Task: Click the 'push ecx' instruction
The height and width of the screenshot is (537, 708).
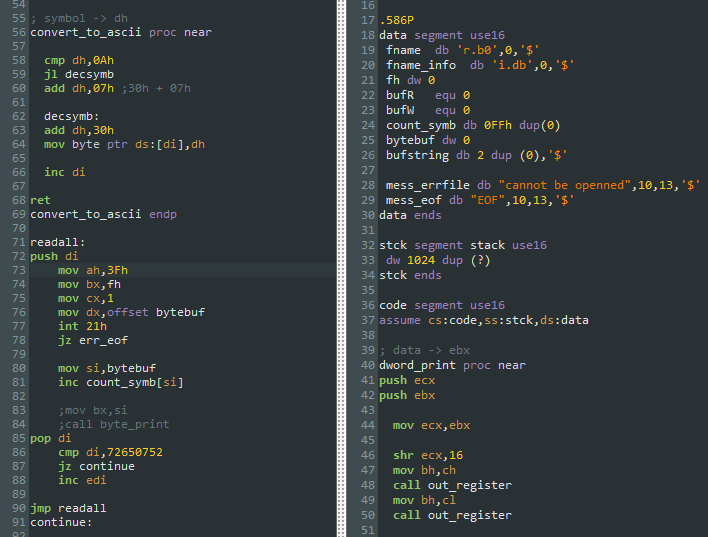Action: click(x=407, y=380)
